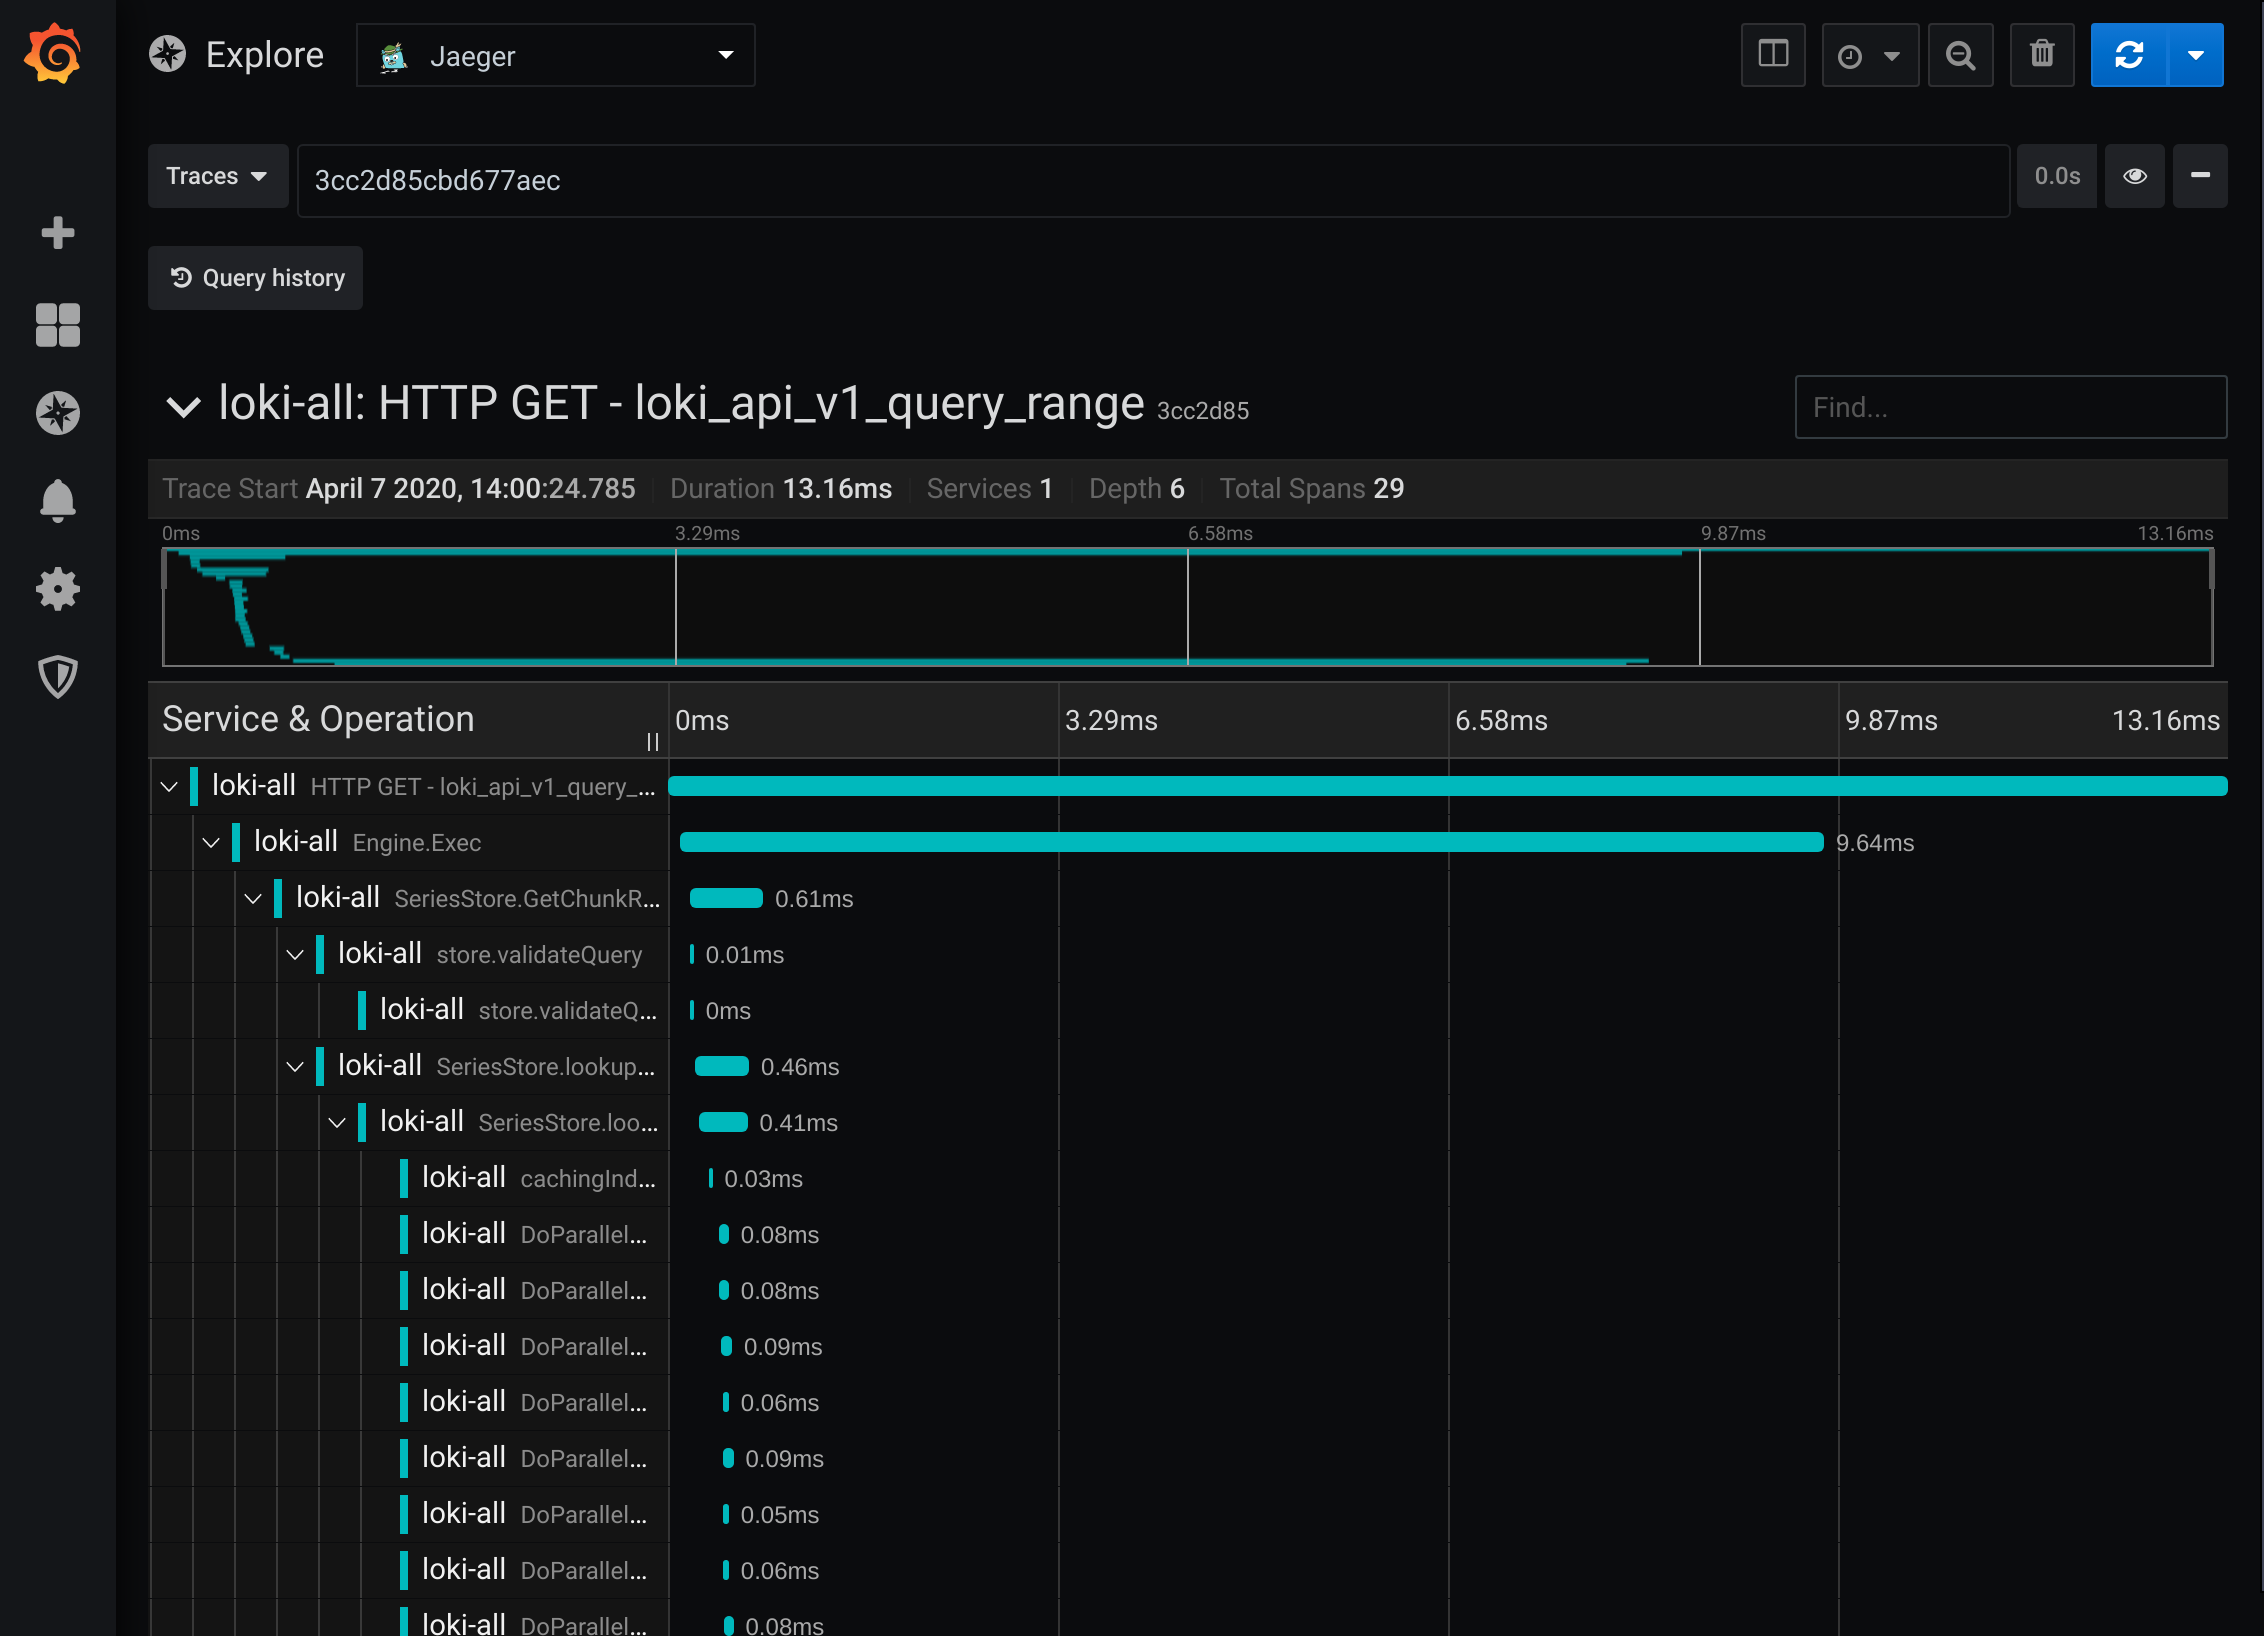Click the magnifier zoom icon in toolbar

(x=1960, y=55)
